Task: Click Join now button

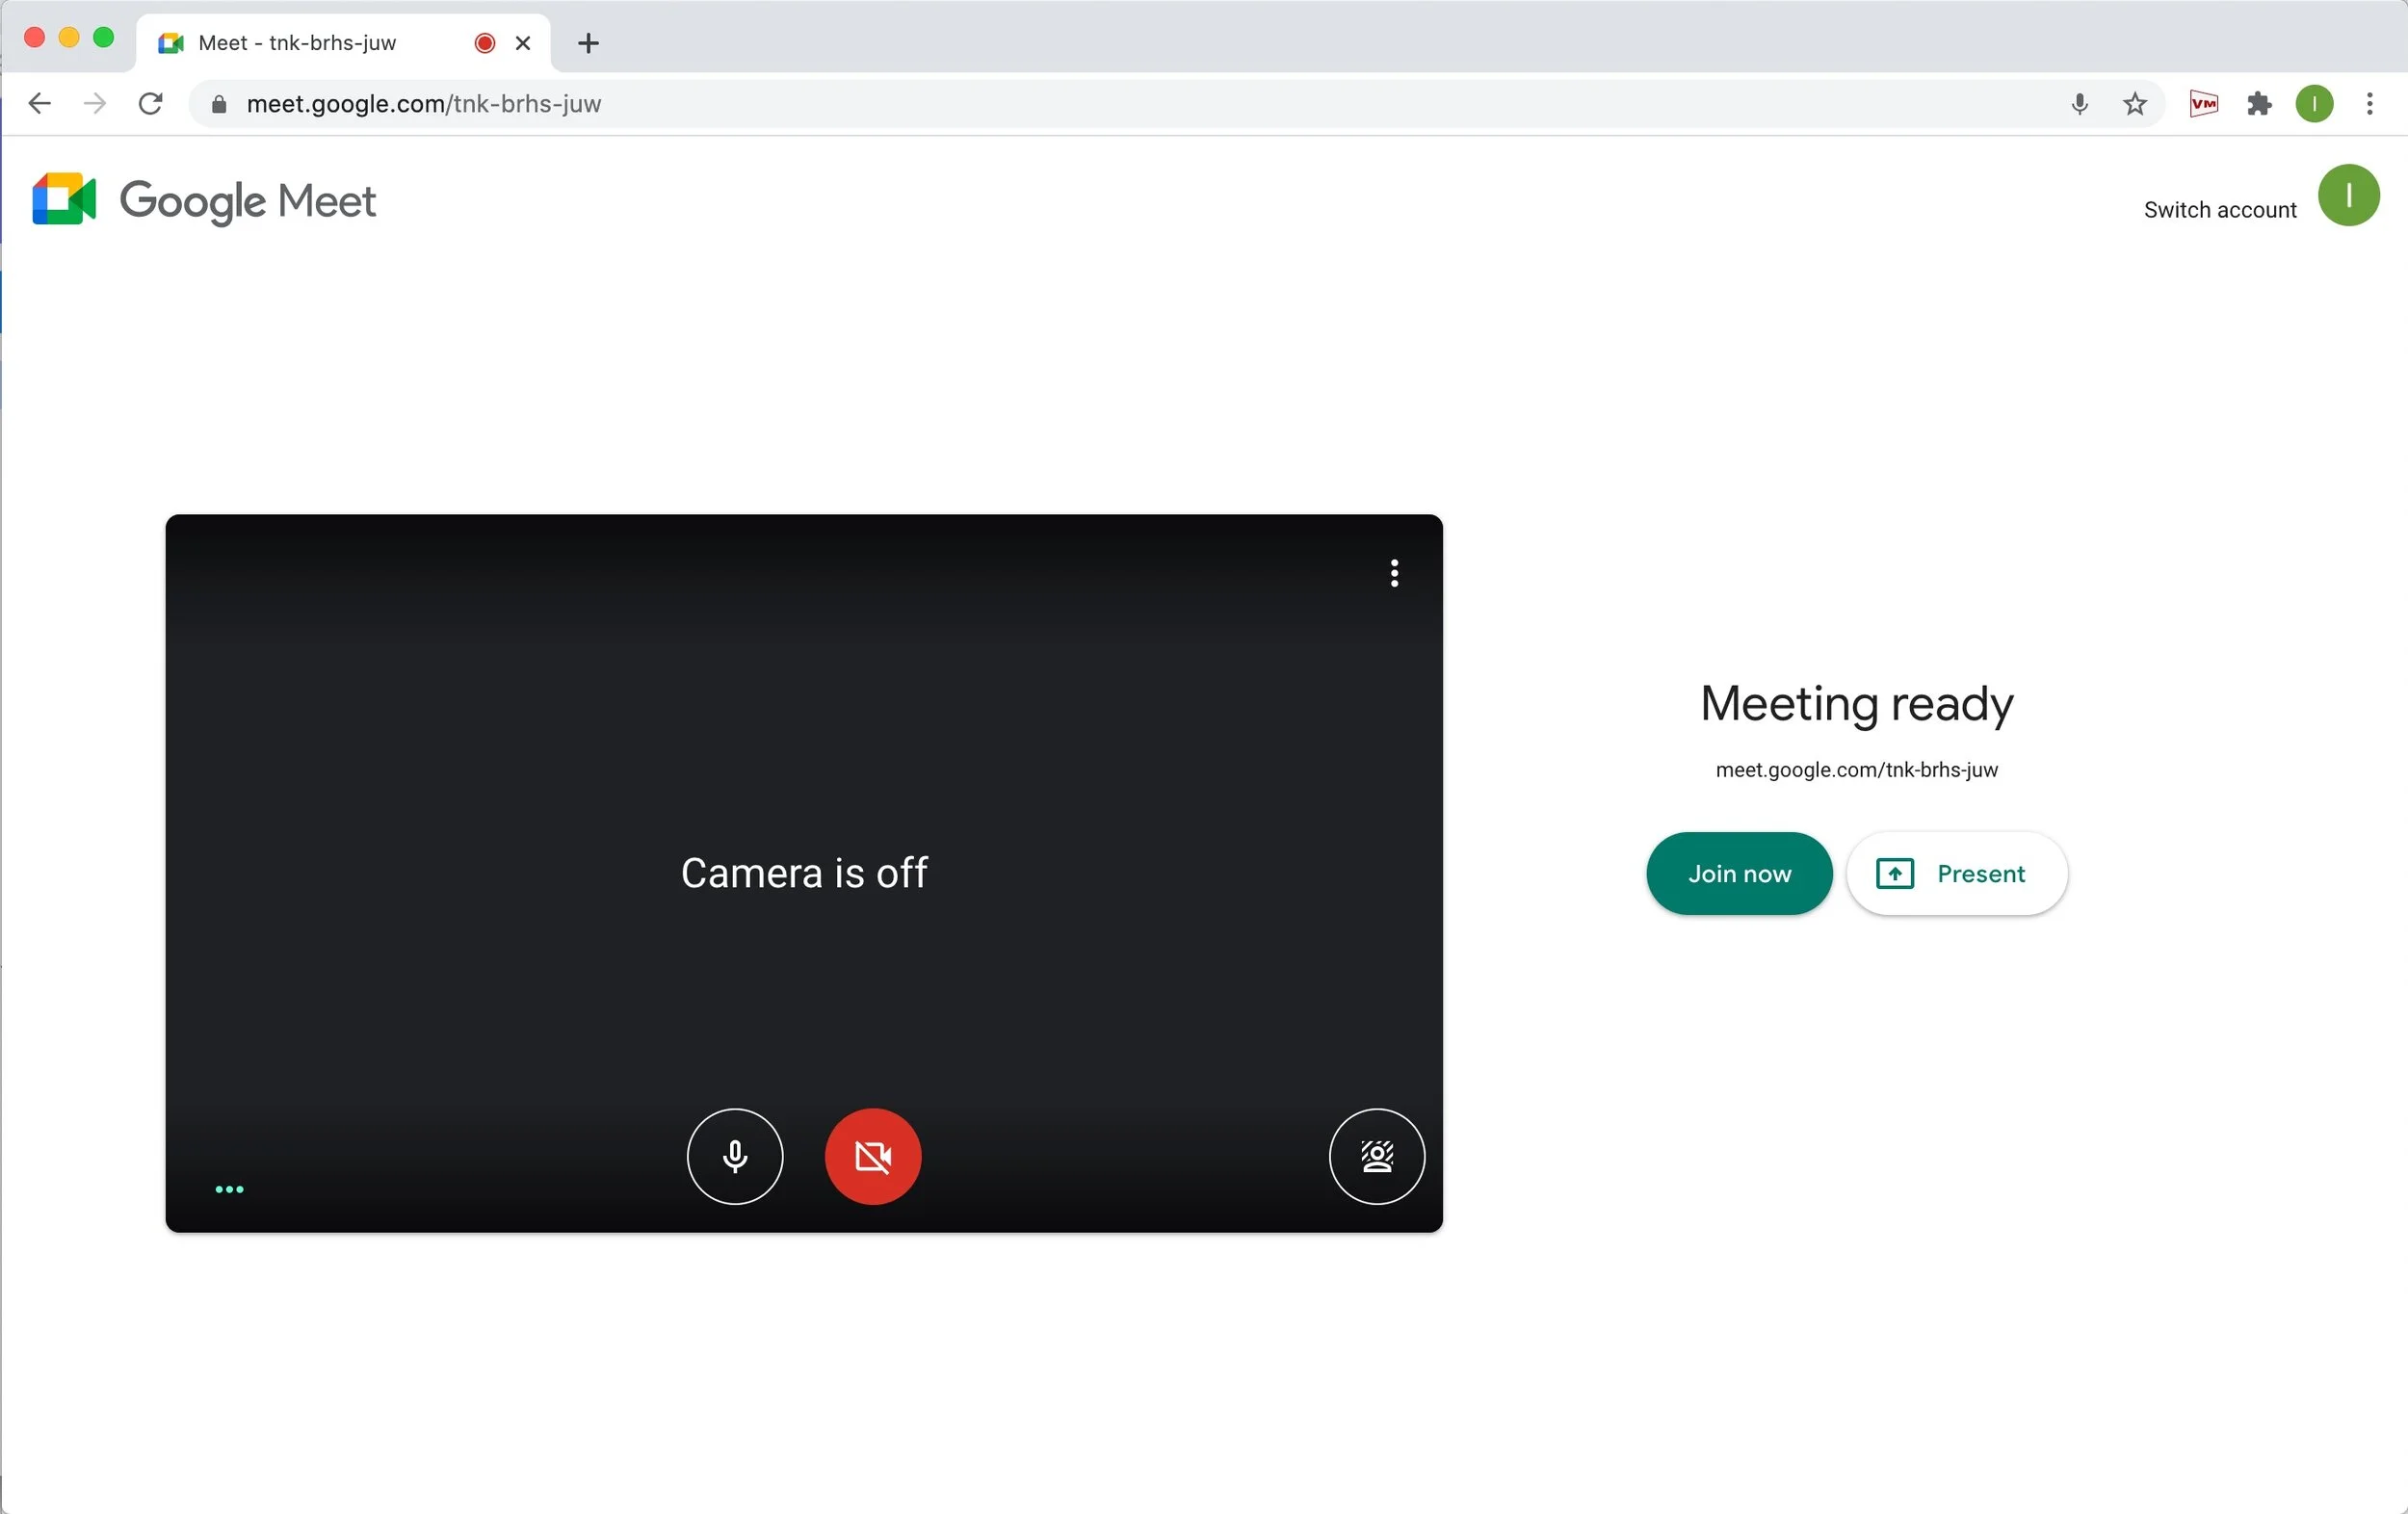Action: (1738, 873)
